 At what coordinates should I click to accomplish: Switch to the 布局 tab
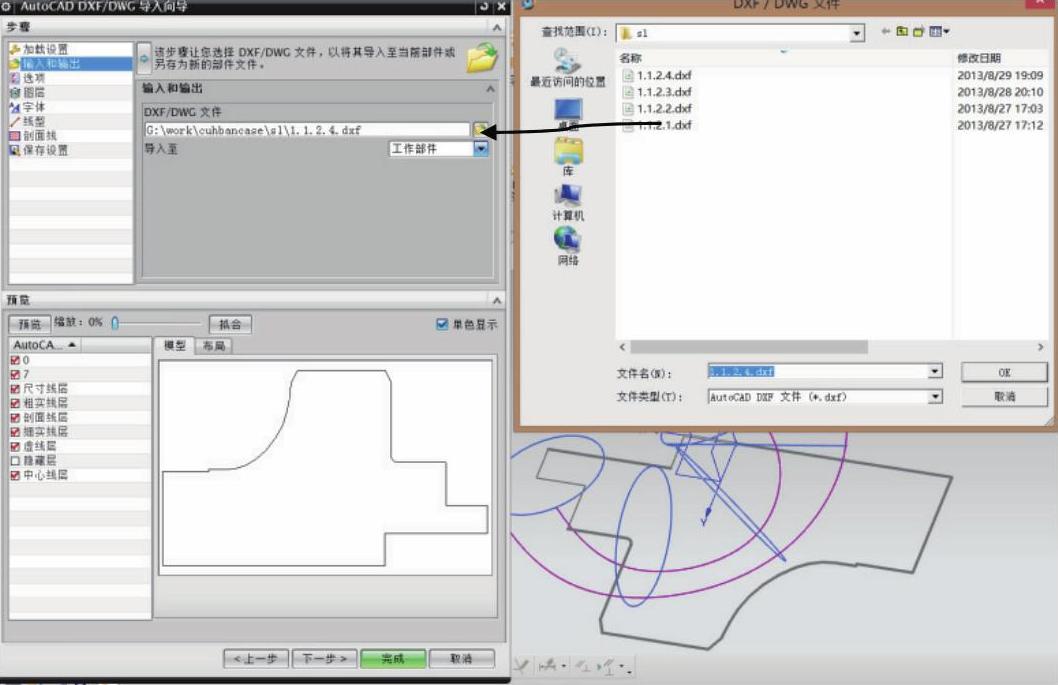tap(214, 346)
